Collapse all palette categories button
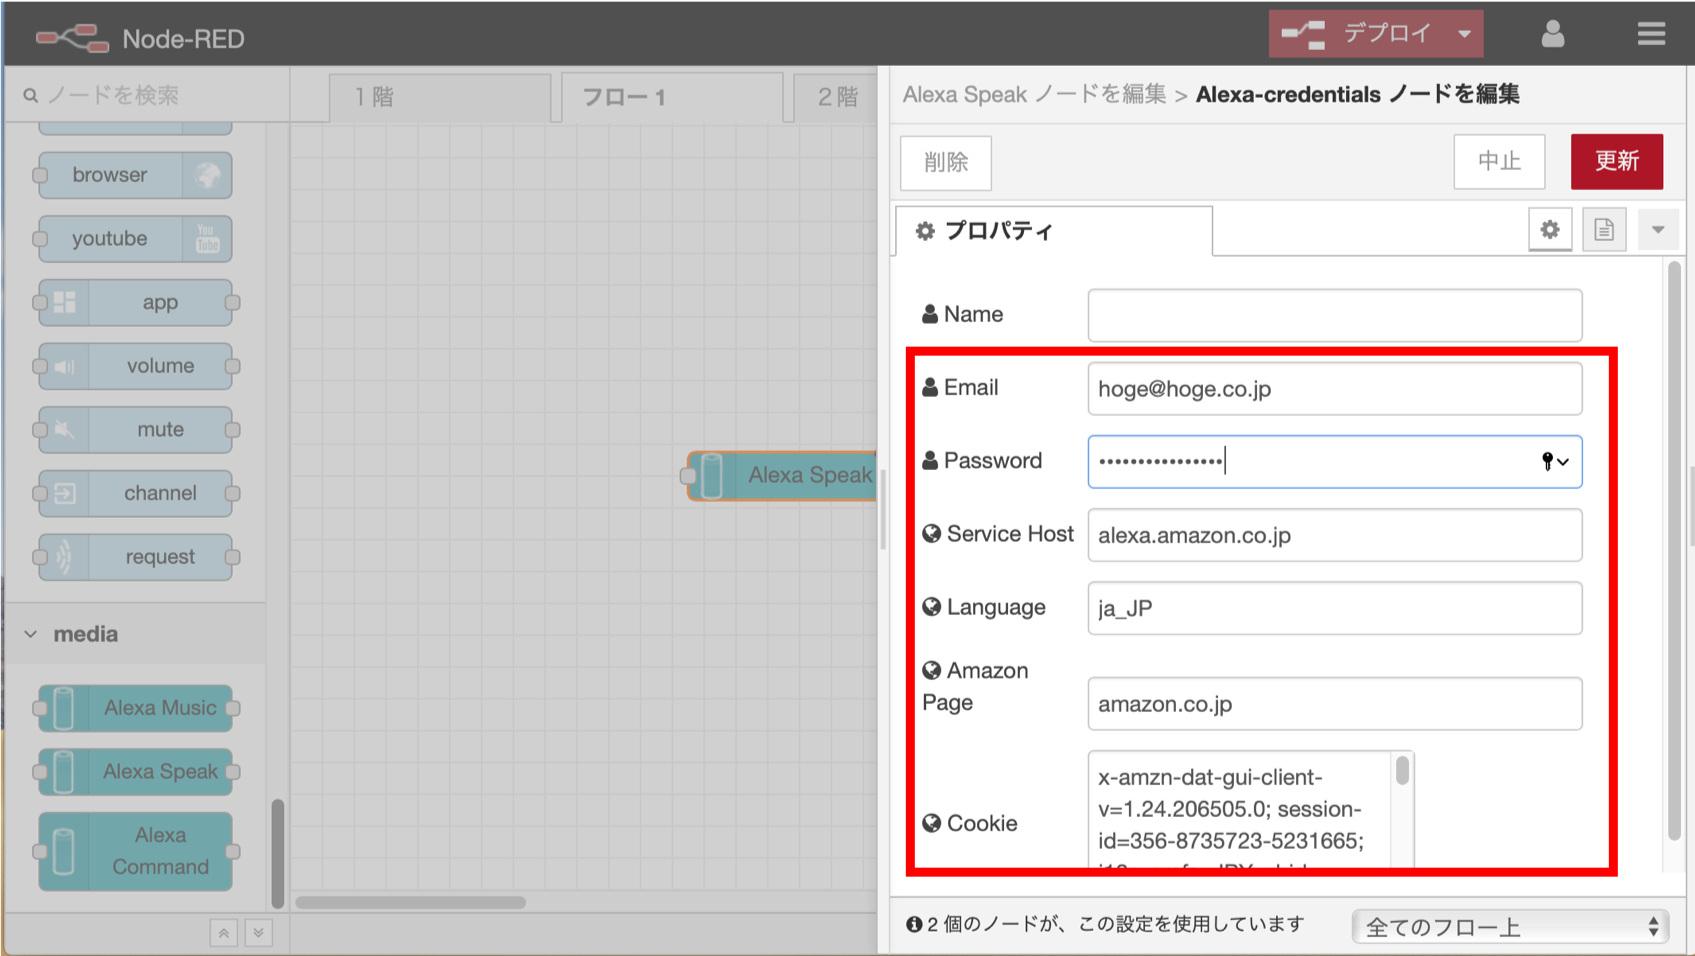This screenshot has width=1695, height=956. (224, 933)
